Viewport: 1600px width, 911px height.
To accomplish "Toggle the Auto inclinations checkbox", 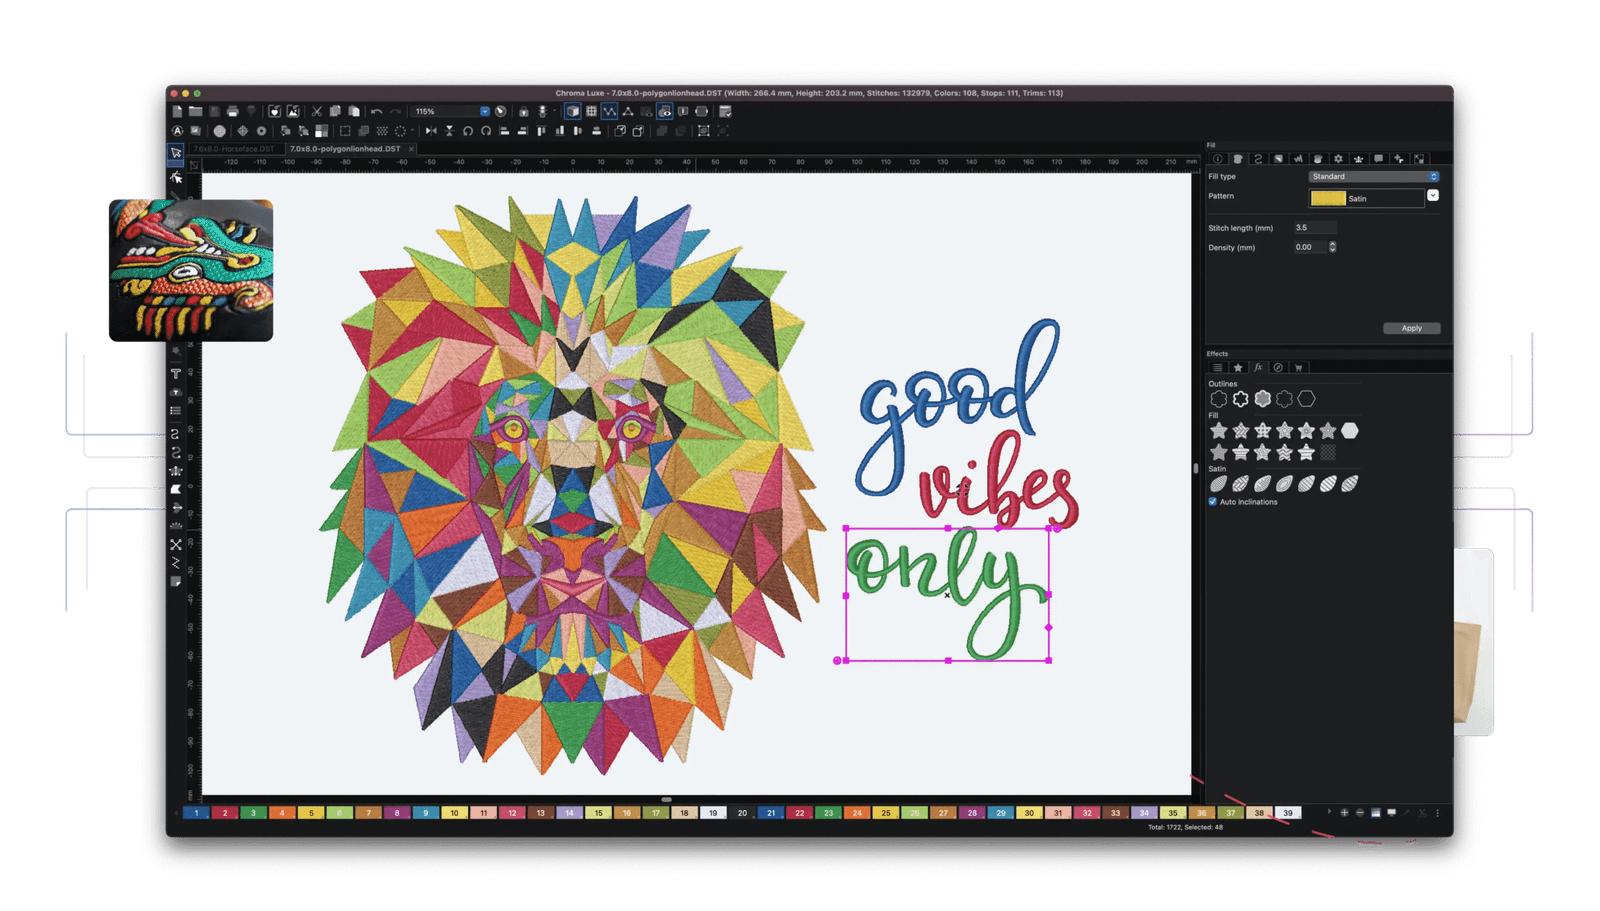I will (1213, 502).
